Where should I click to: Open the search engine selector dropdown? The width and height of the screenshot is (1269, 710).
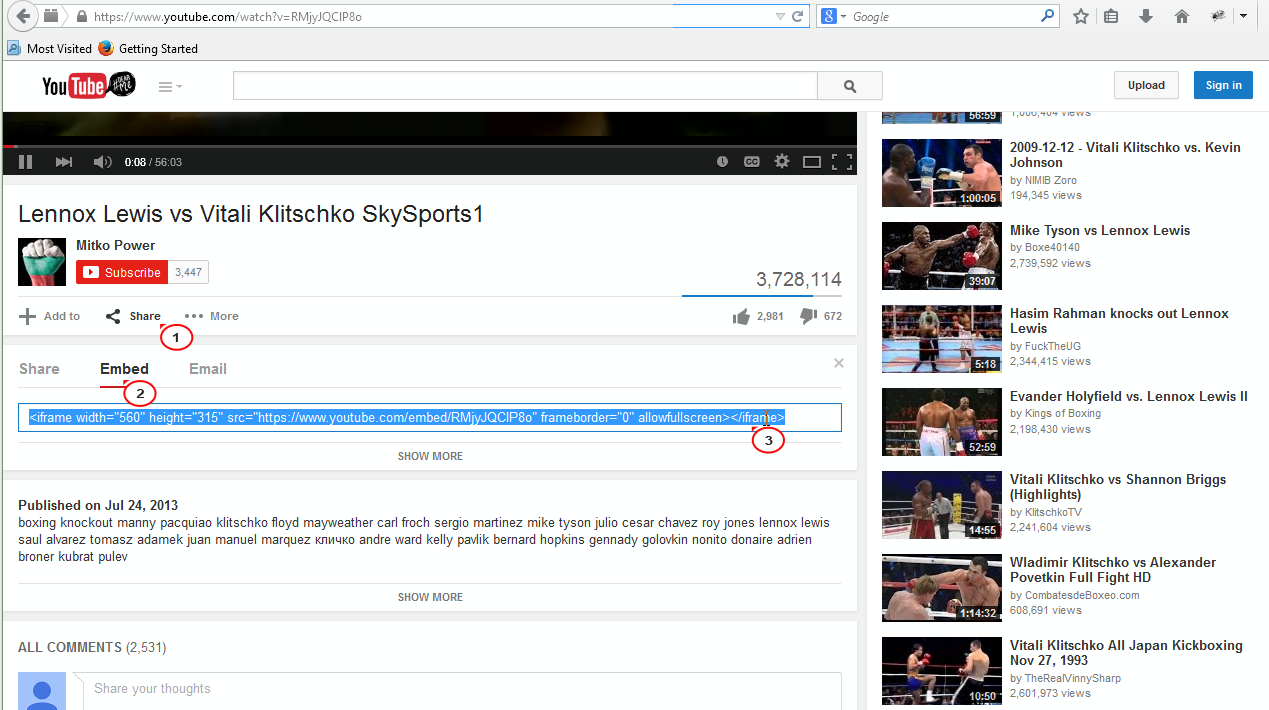coord(833,16)
